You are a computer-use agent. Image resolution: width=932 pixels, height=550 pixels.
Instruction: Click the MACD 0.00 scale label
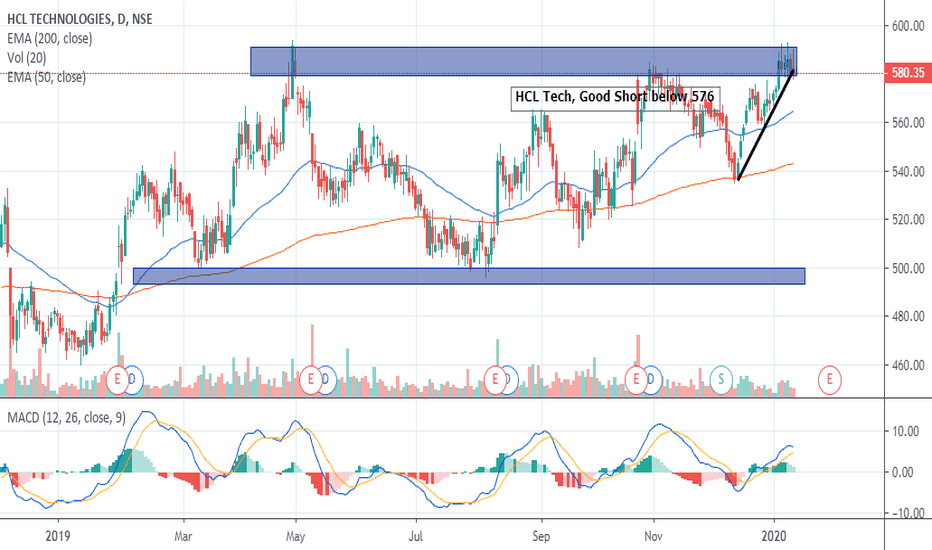[903, 473]
